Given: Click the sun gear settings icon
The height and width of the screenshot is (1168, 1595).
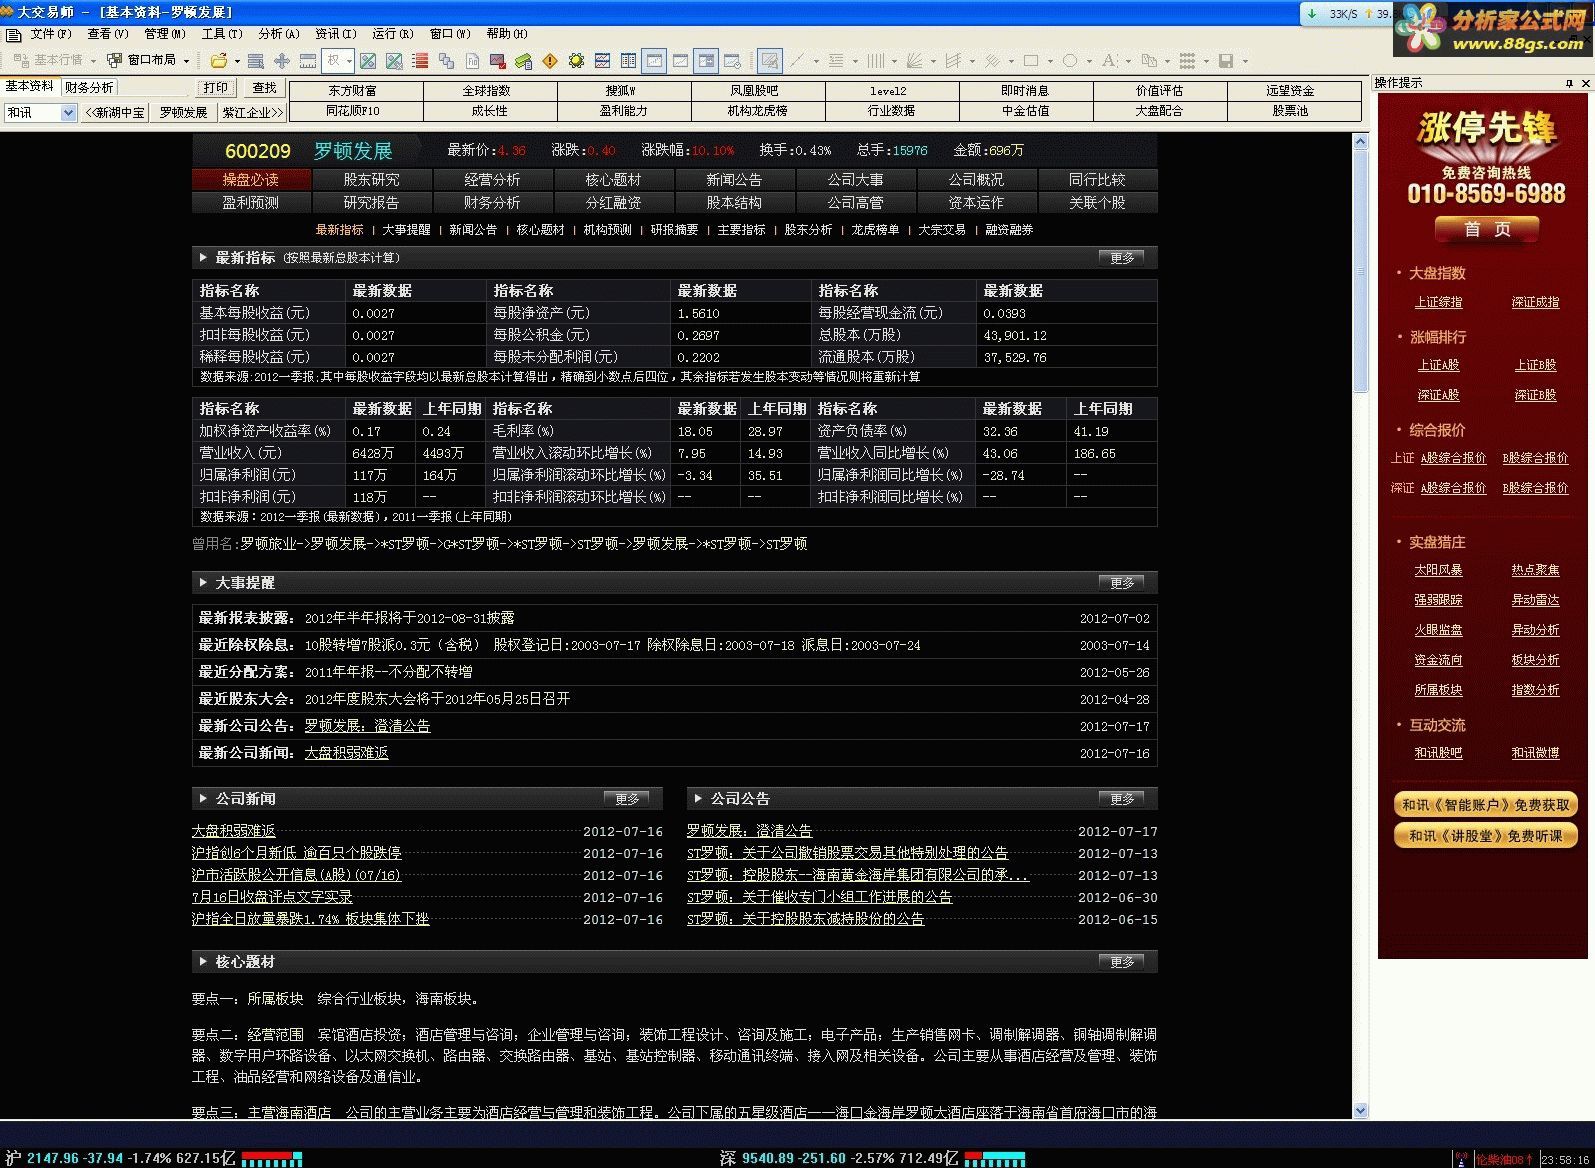Looking at the screenshot, I should coord(575,61).
